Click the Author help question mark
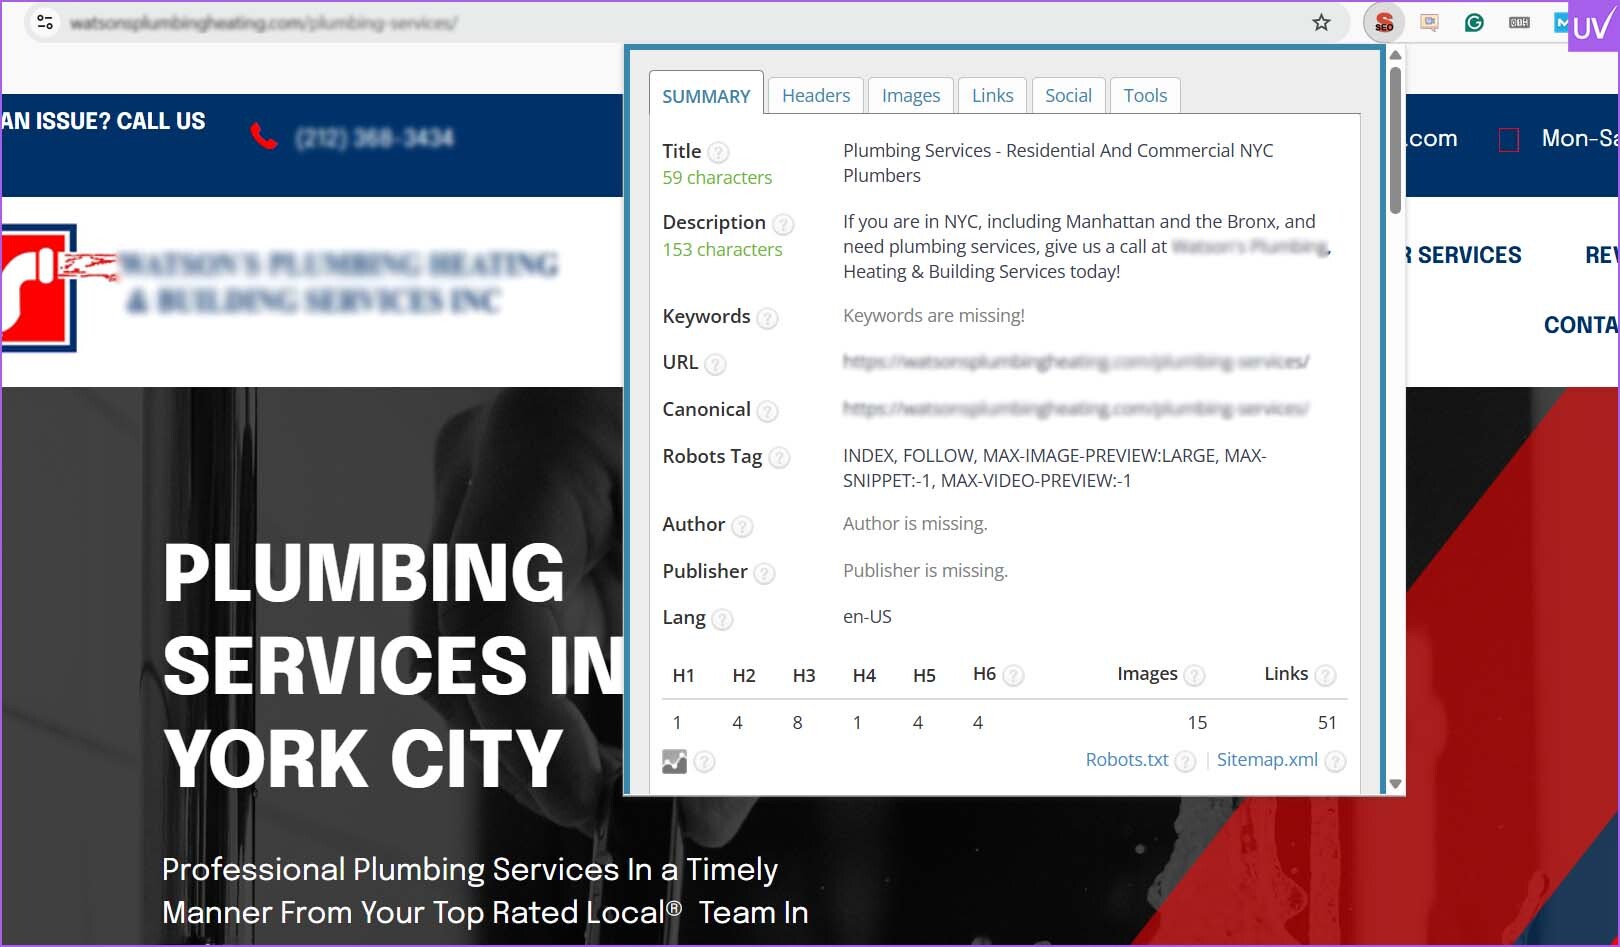Screen dimensions: 1620x947 (742, 526)
